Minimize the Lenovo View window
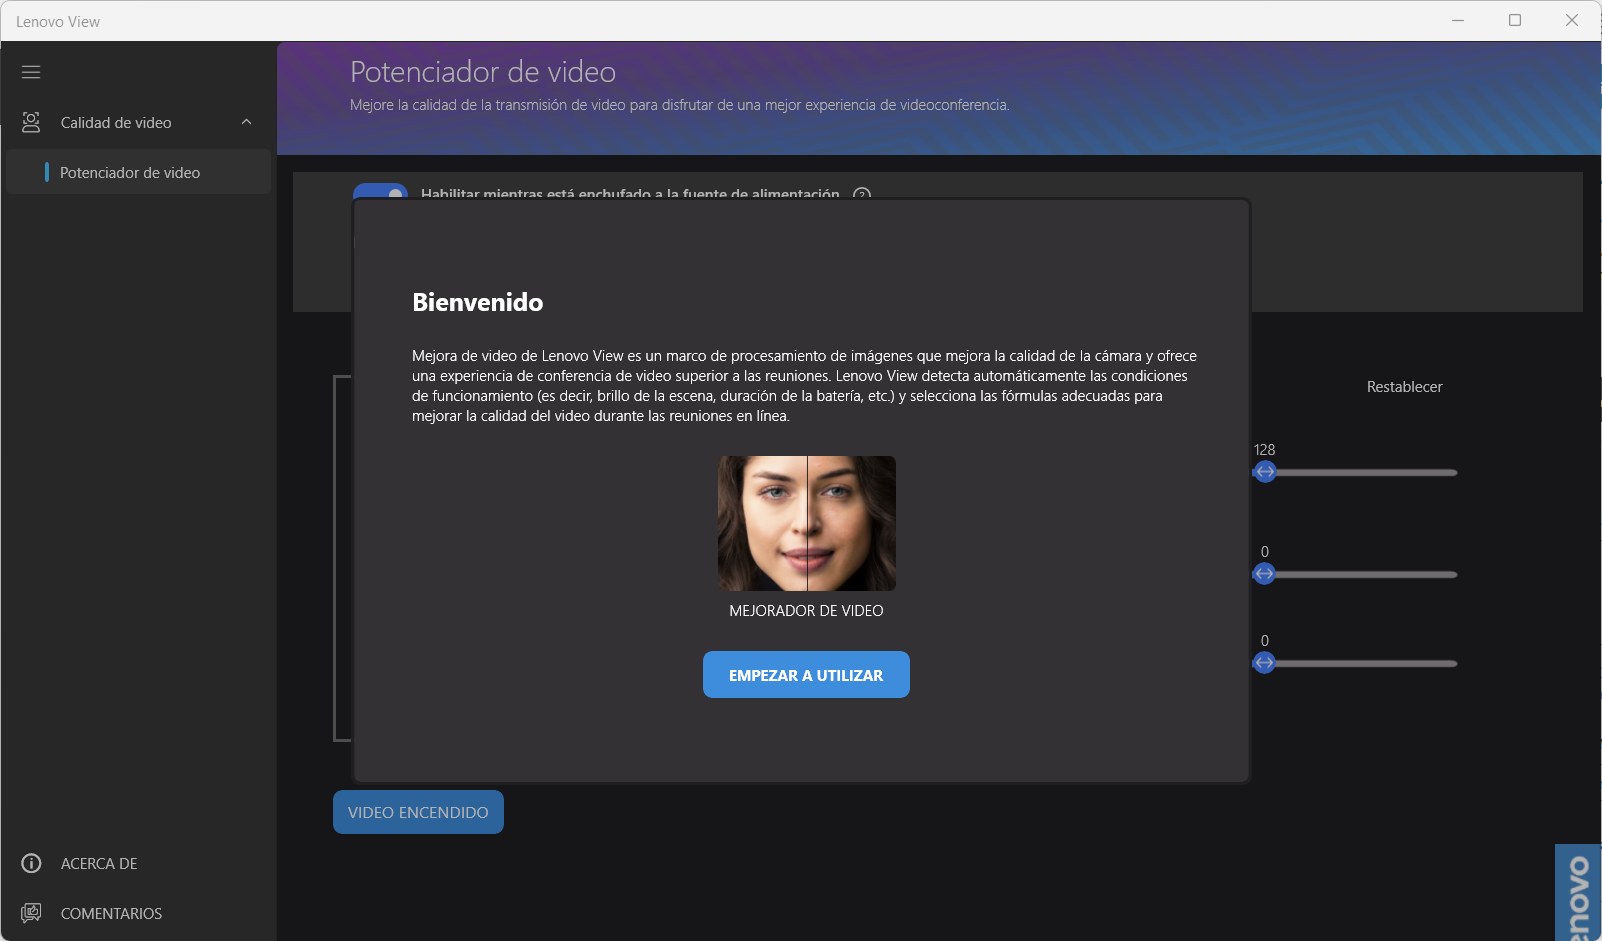Image resolution: width=1602 pixels, height=941 pixels. point(1458,20)
